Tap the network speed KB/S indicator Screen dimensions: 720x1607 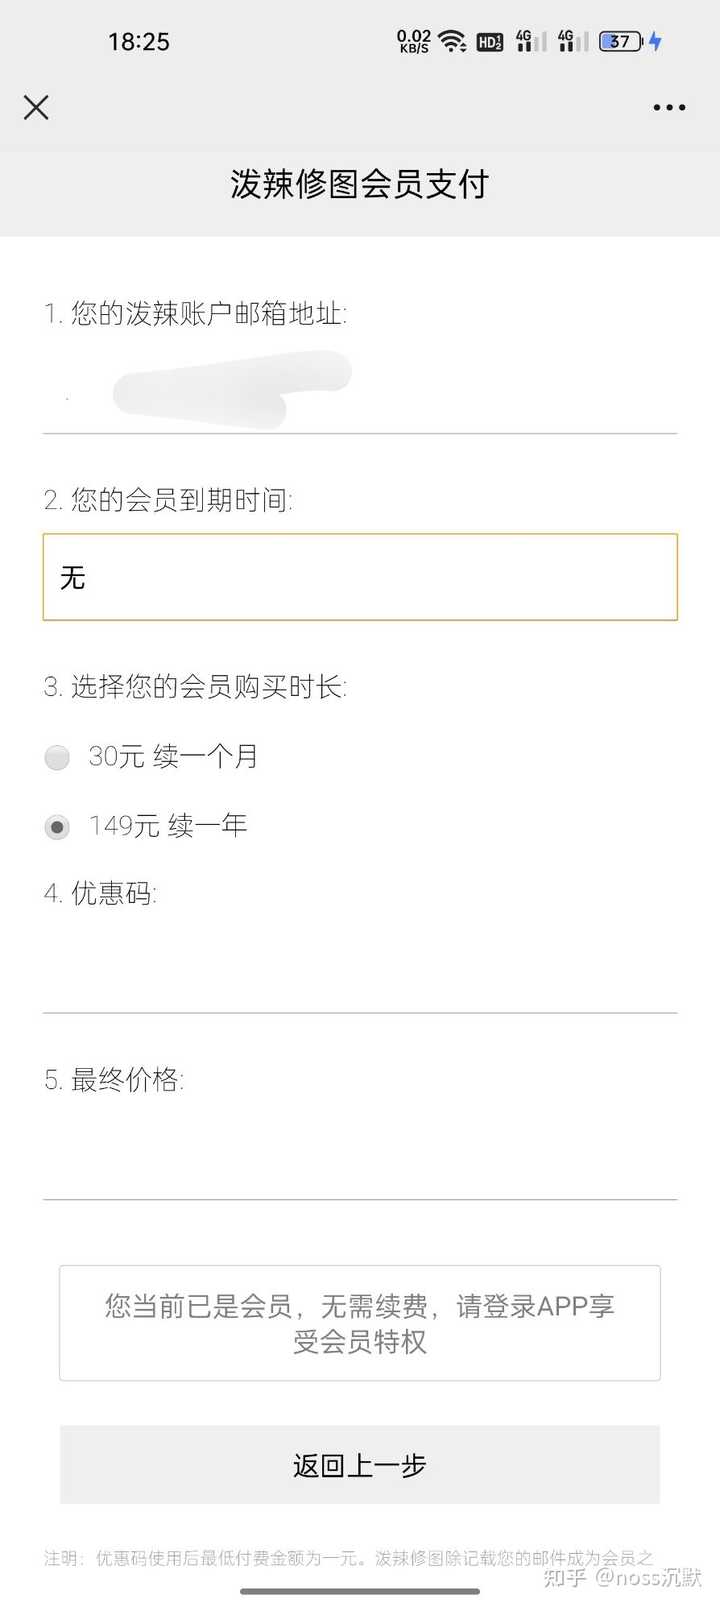point(414,41)
